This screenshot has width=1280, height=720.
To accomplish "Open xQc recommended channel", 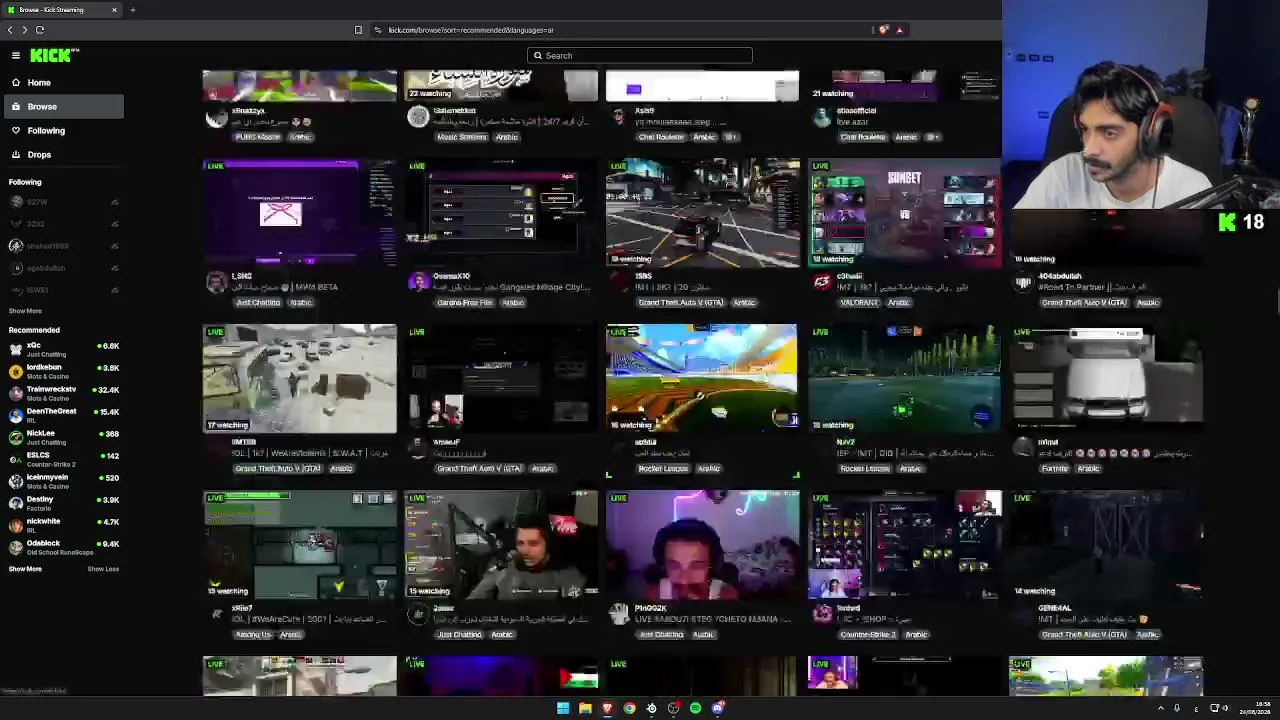I will coord(62,349).
